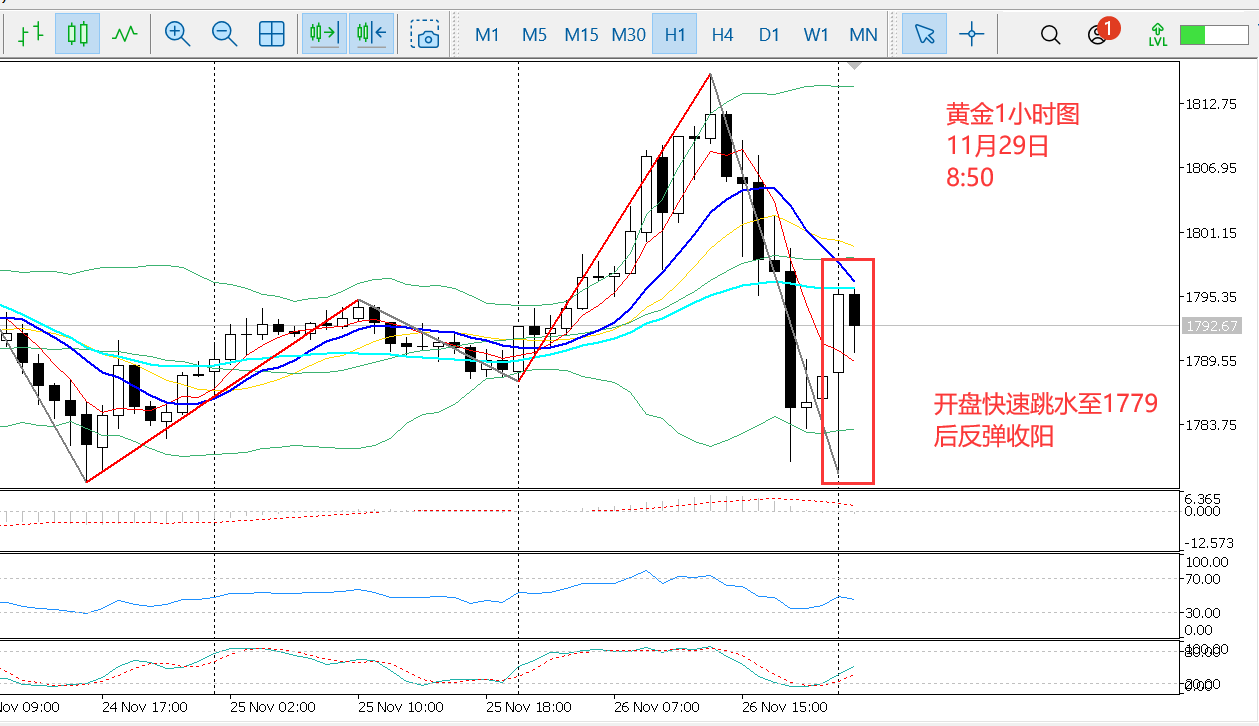Viewport: 1259px width, 726px height.
Task: Switch to bar chart display
Action: 31,33
